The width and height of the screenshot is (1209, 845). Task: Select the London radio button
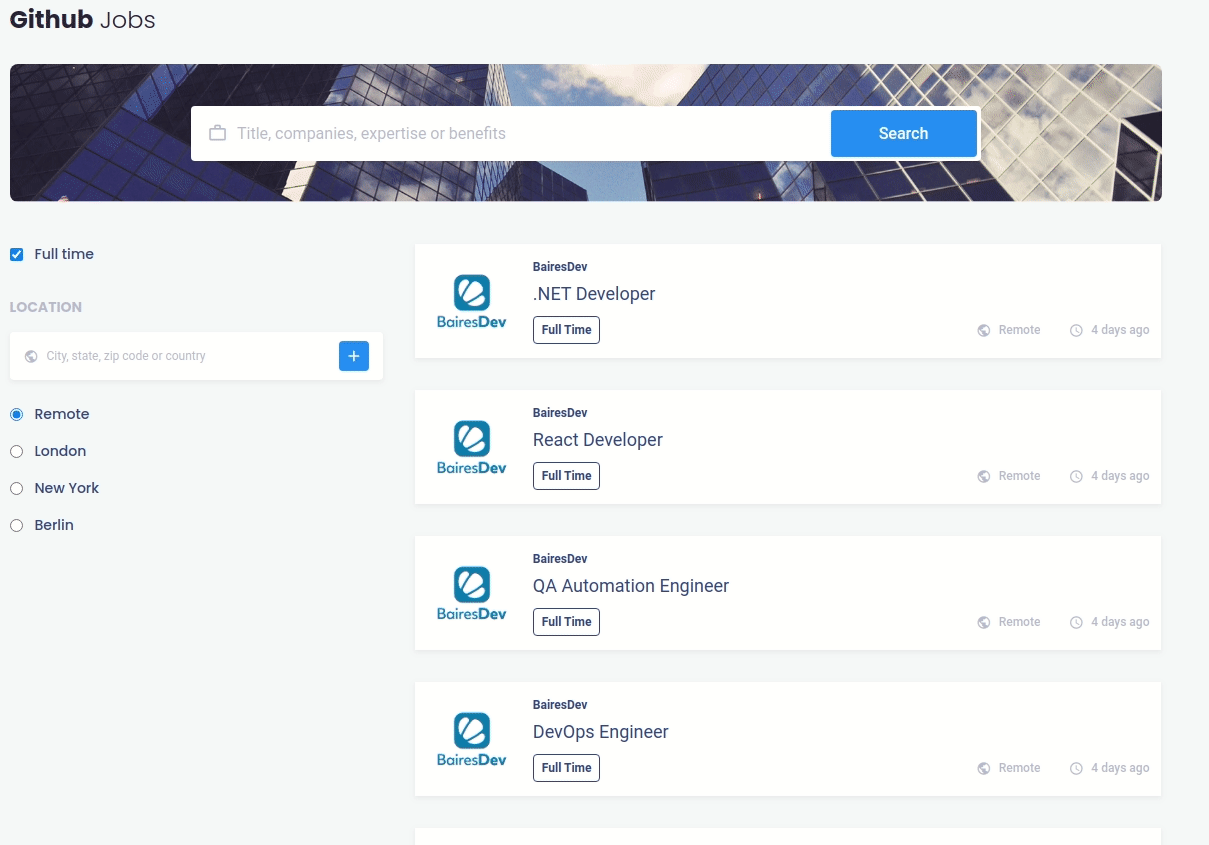point(16,451)
